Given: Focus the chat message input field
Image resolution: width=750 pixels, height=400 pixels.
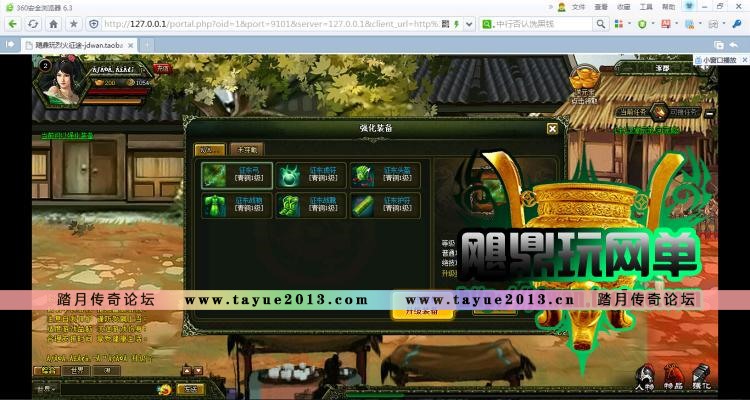Looking at the screenshot, I should tap(109, 389).
